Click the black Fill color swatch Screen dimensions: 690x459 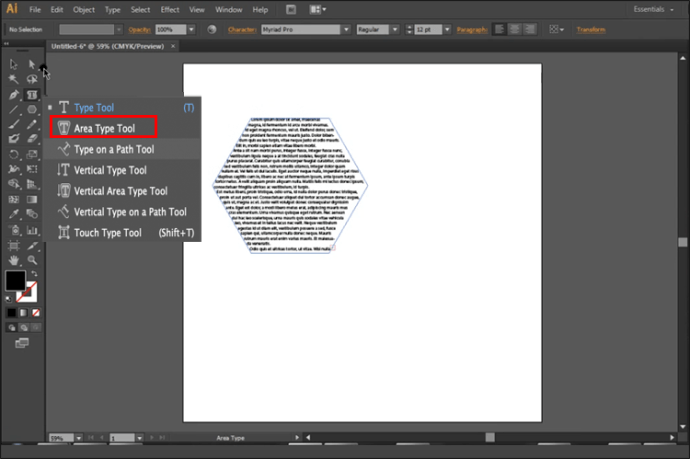click(x=15, y=281)
